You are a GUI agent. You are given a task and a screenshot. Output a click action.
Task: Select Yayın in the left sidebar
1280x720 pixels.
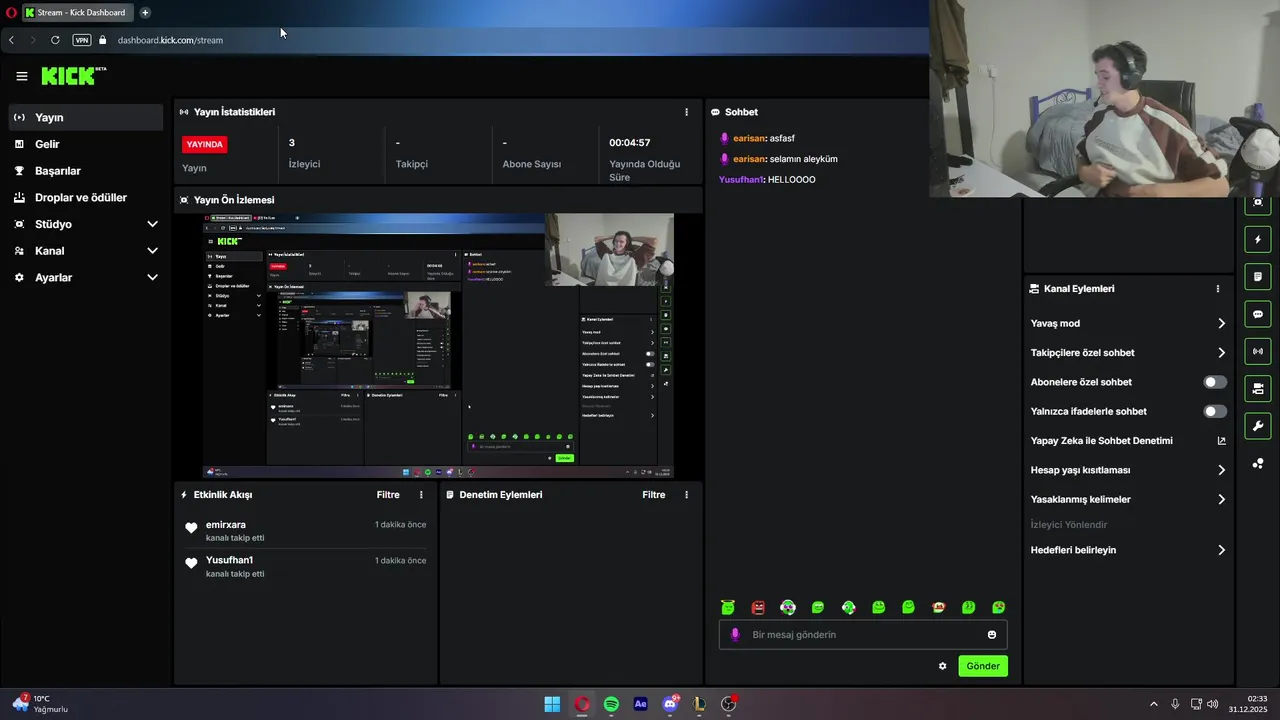pyautogui.click(x=85, y=118)
